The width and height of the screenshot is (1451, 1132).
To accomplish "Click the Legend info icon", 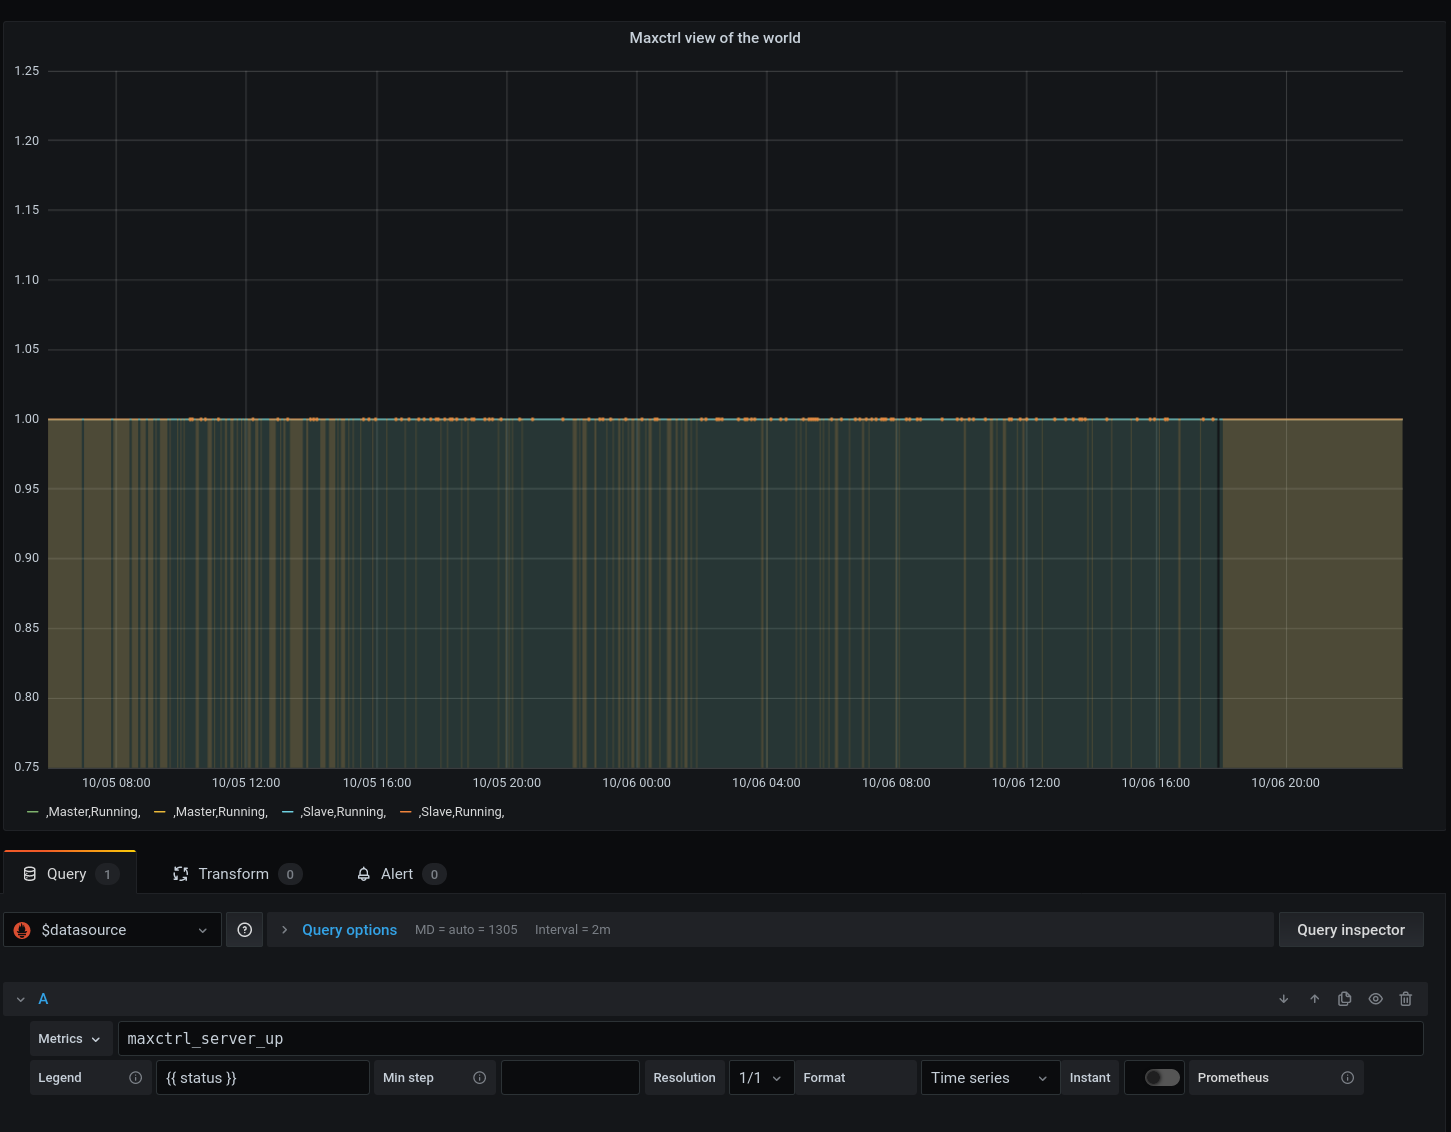I will pyautogui.click(x=136, y=1078).
